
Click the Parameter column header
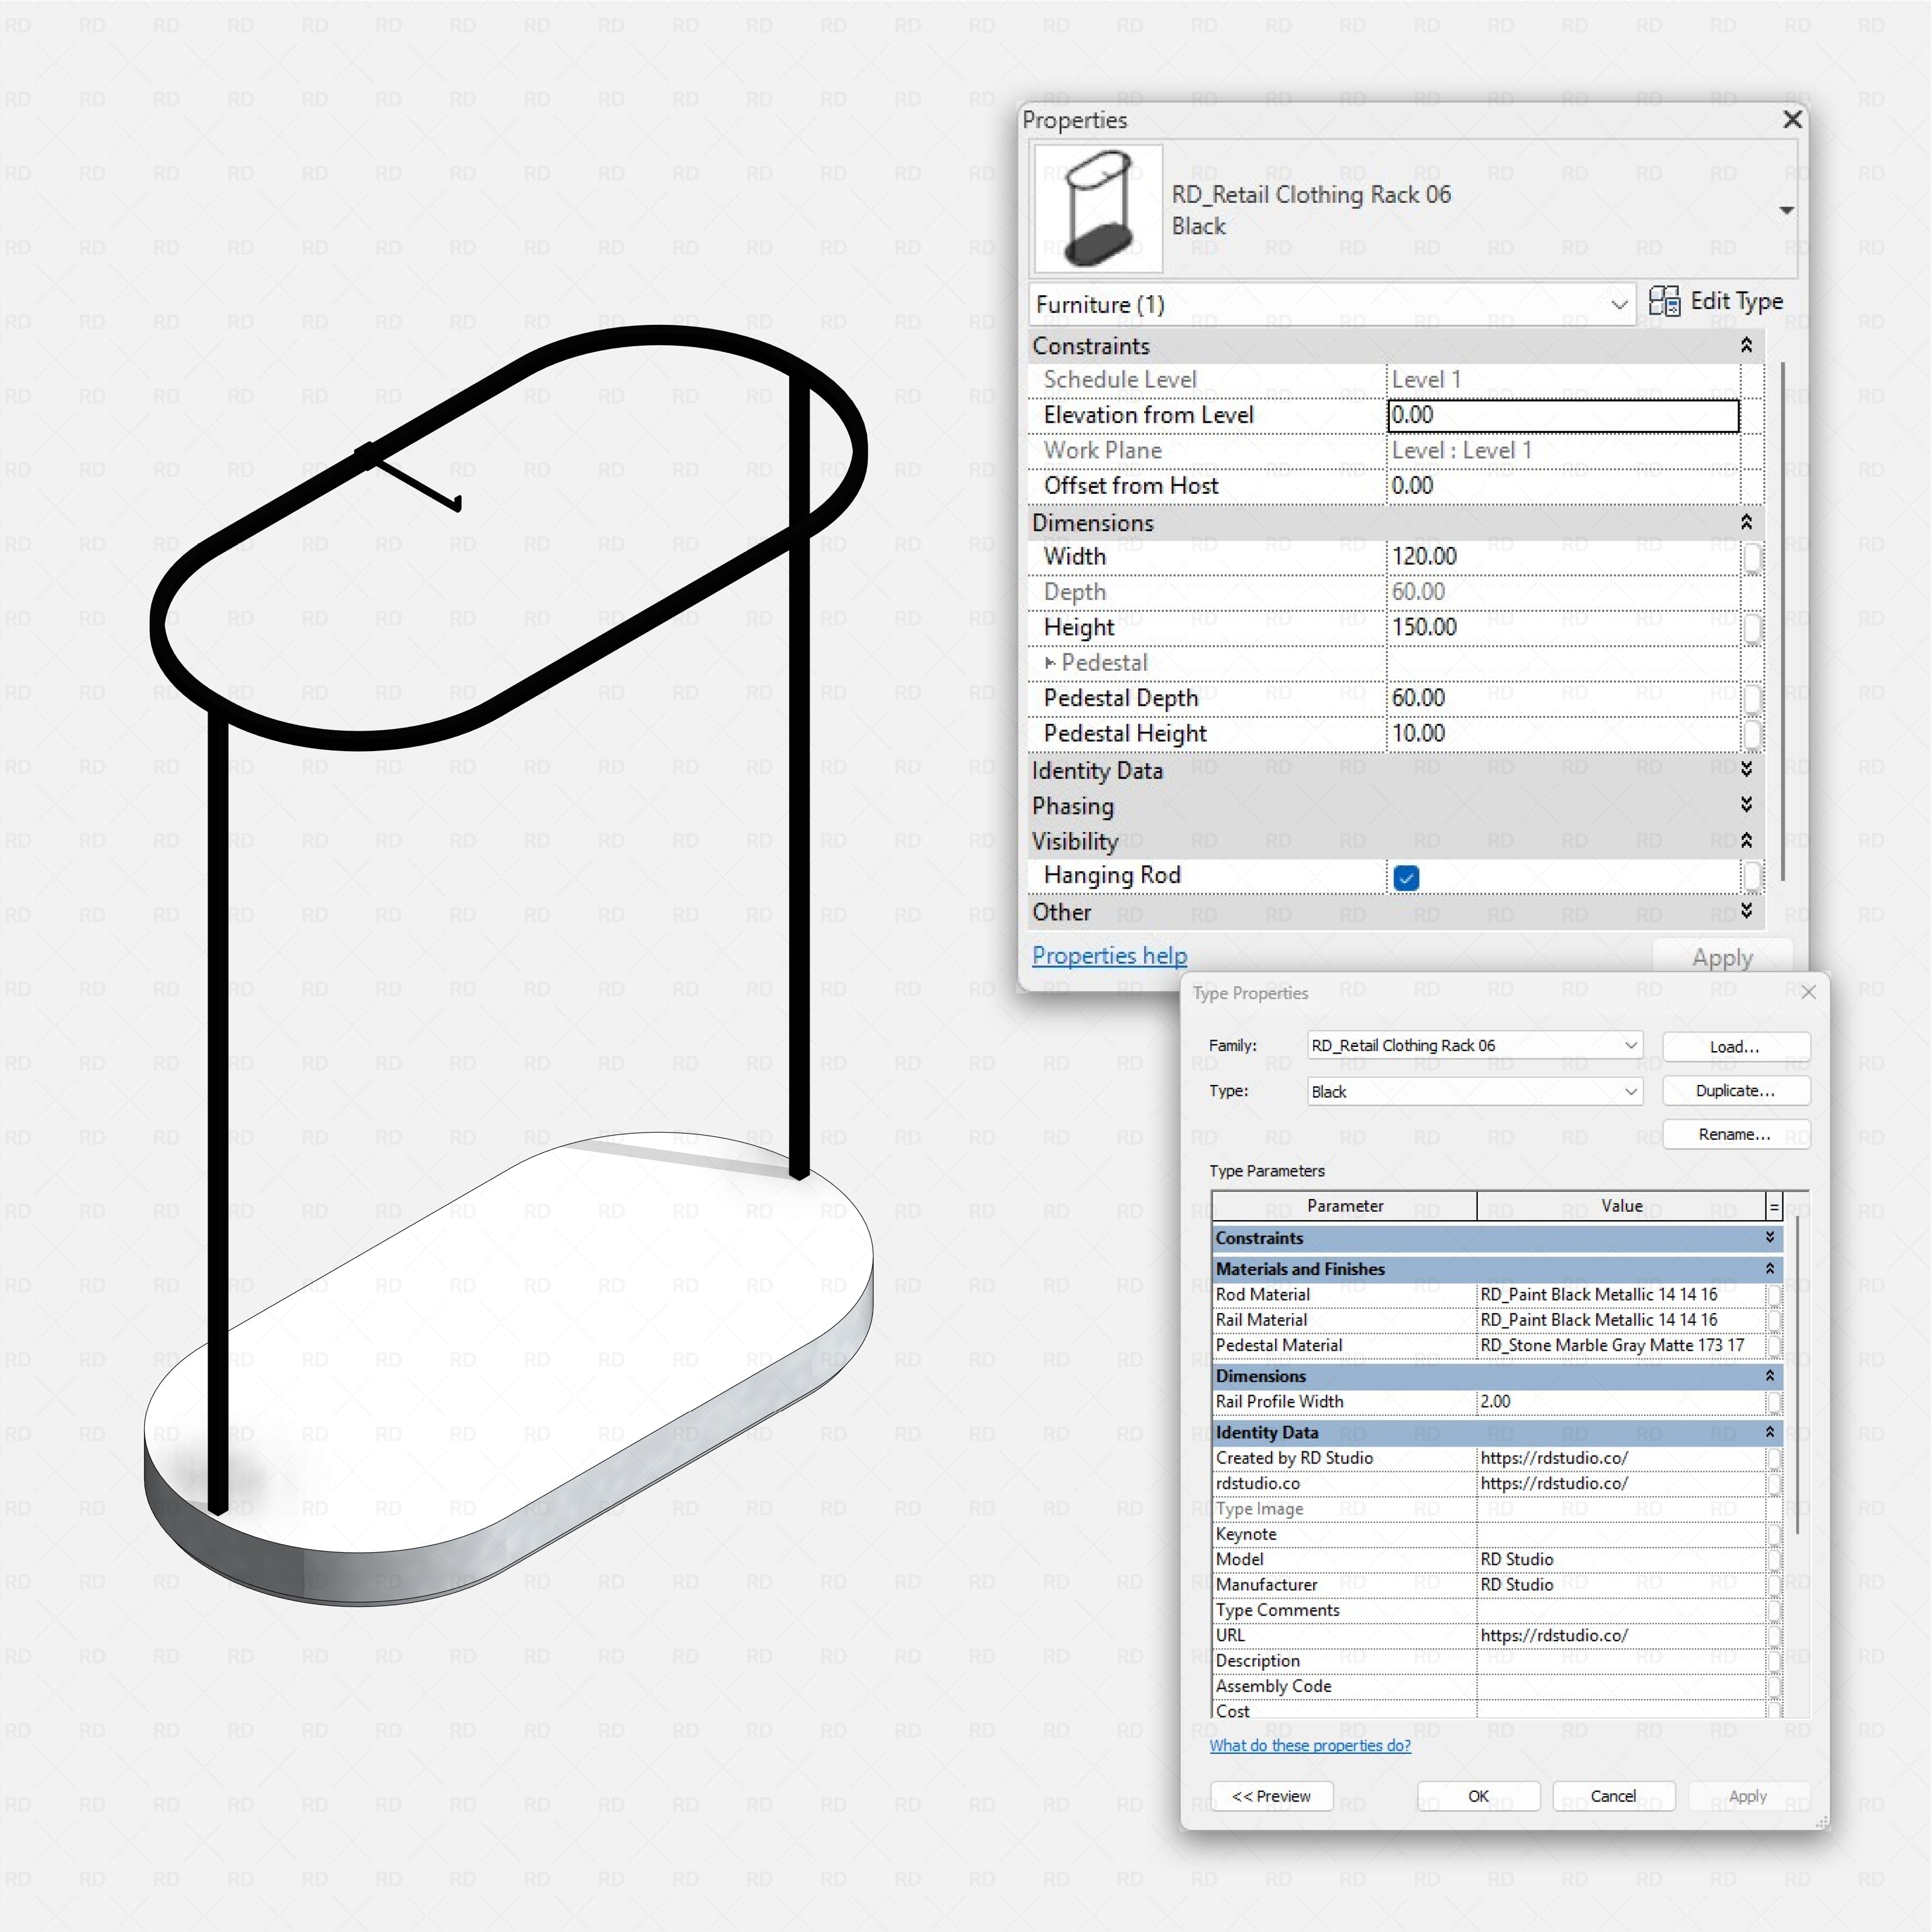click(1345, 1207)
